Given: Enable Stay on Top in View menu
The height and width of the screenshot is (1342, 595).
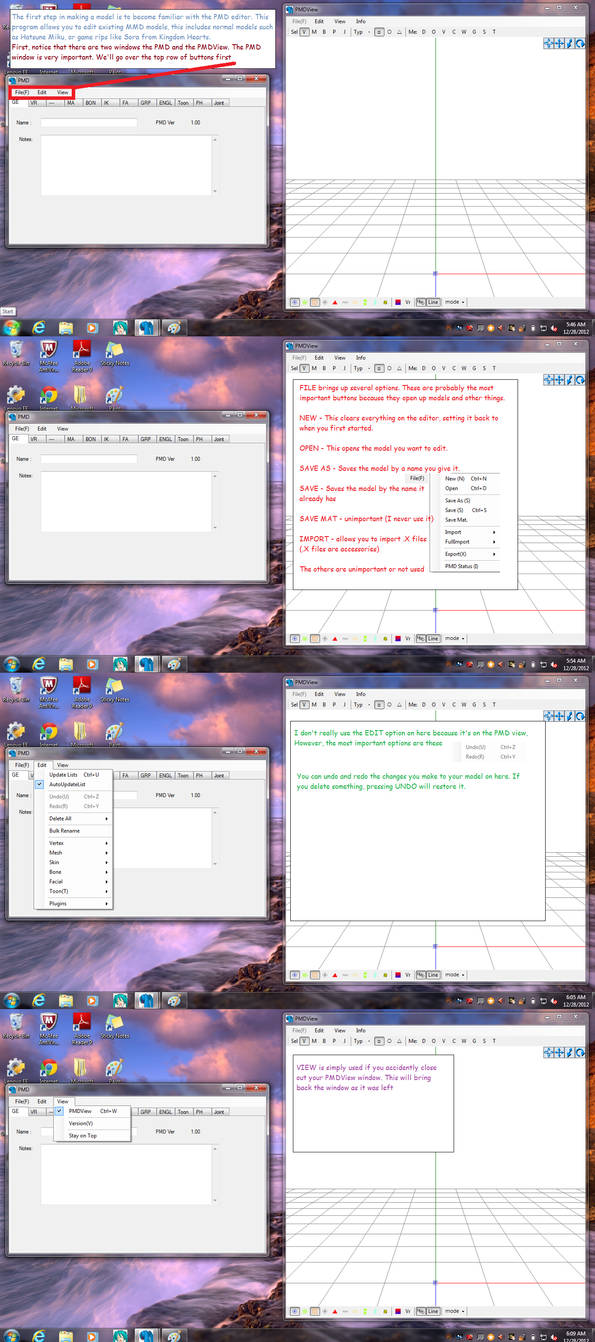Looking at the screenshot, I should (92, 1135).
